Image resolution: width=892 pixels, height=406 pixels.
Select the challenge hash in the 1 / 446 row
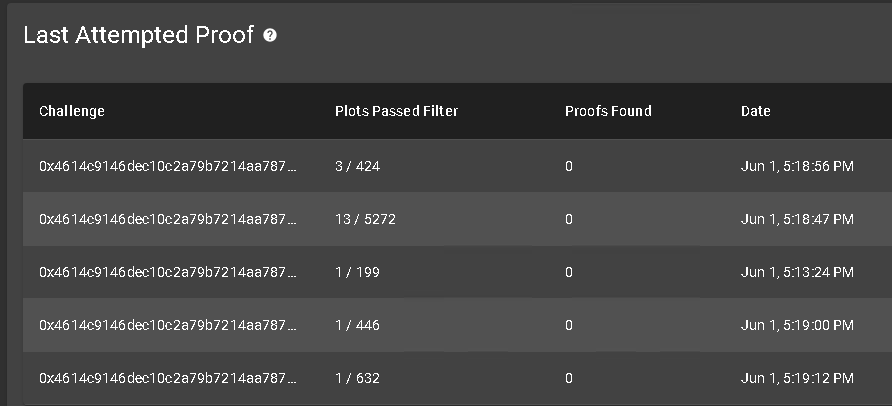point(168,325)
